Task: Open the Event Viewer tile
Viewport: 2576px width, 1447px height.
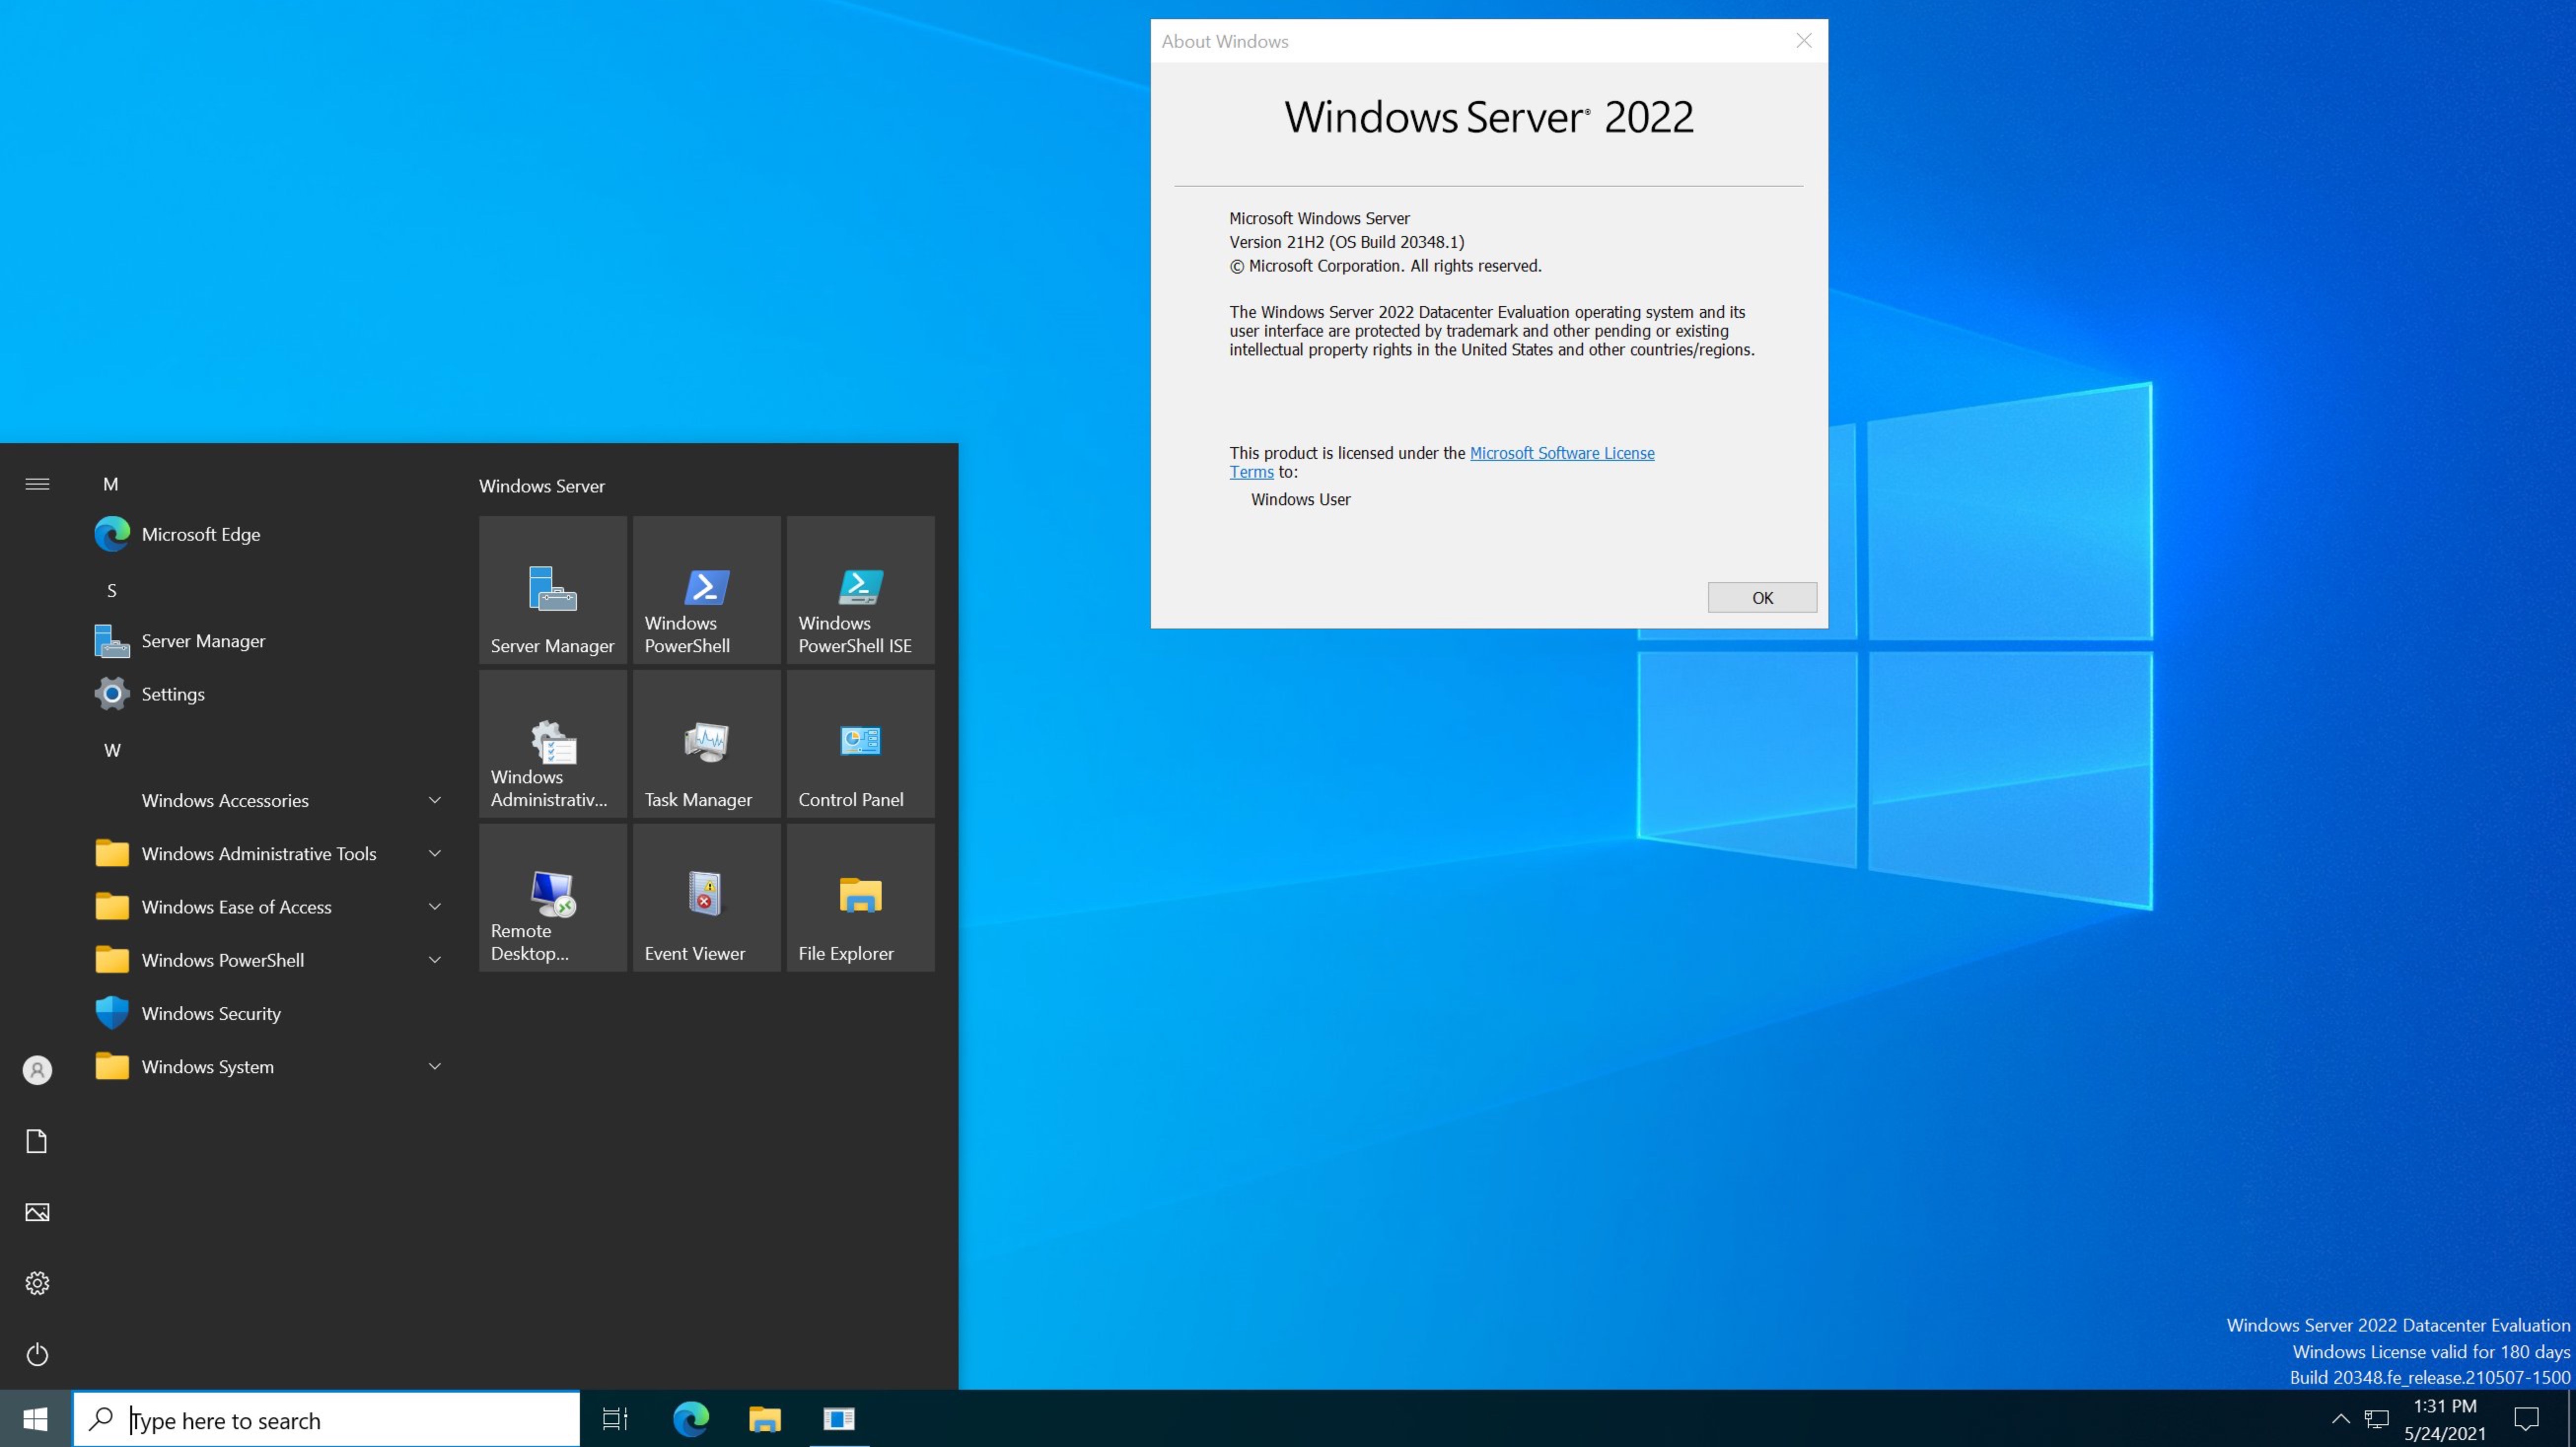Action: (x=706, y=898)
